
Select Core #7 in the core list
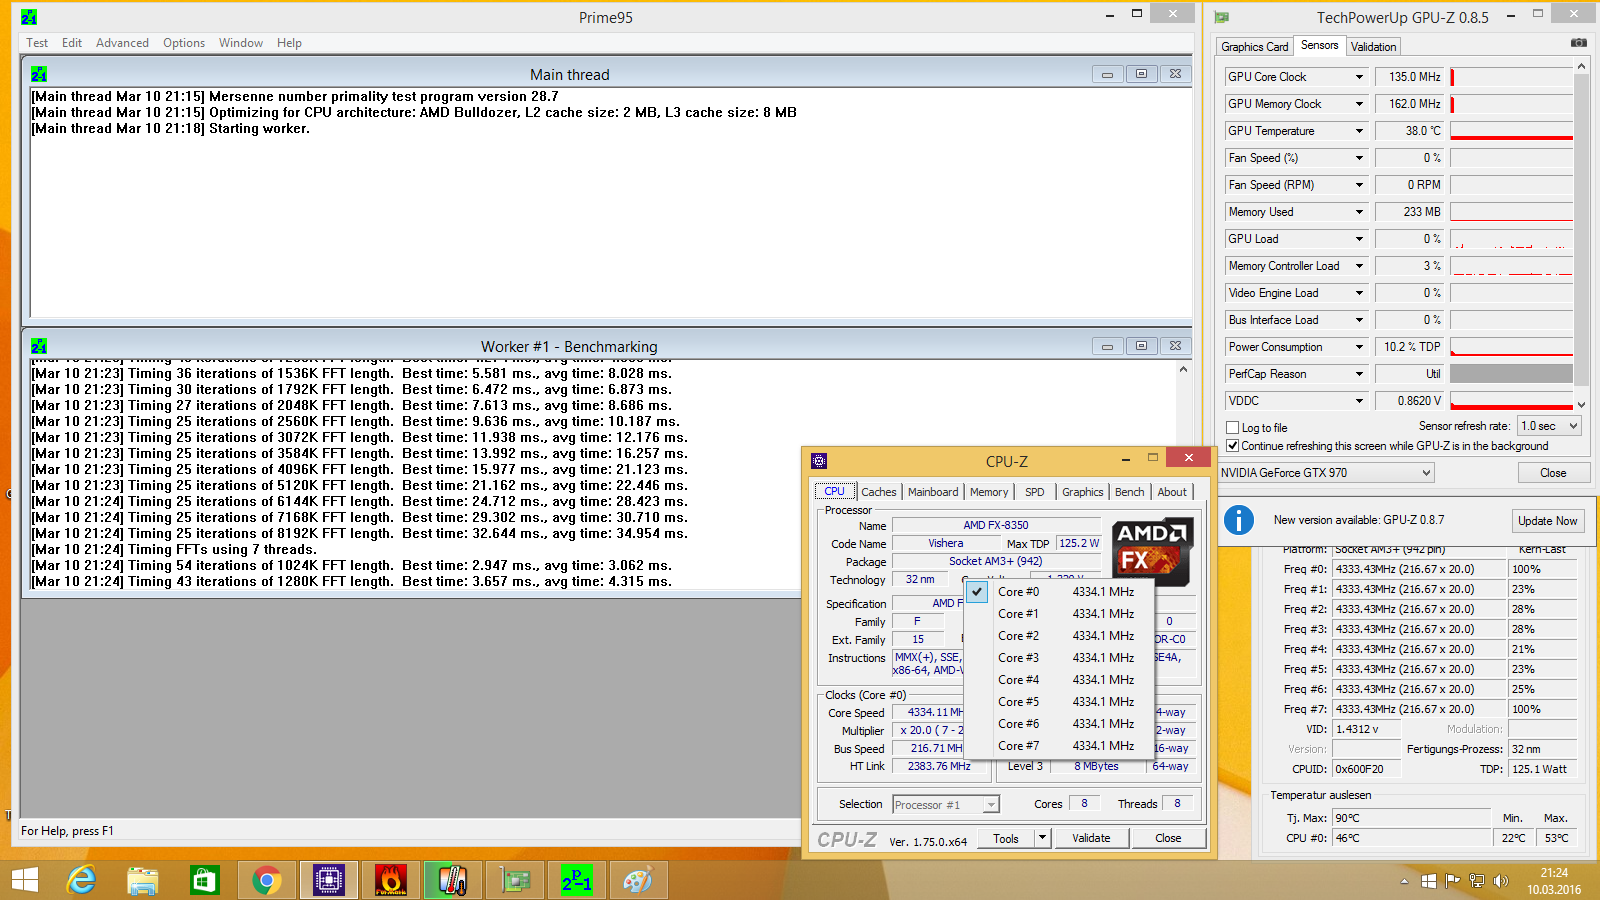click(1059, 746)
